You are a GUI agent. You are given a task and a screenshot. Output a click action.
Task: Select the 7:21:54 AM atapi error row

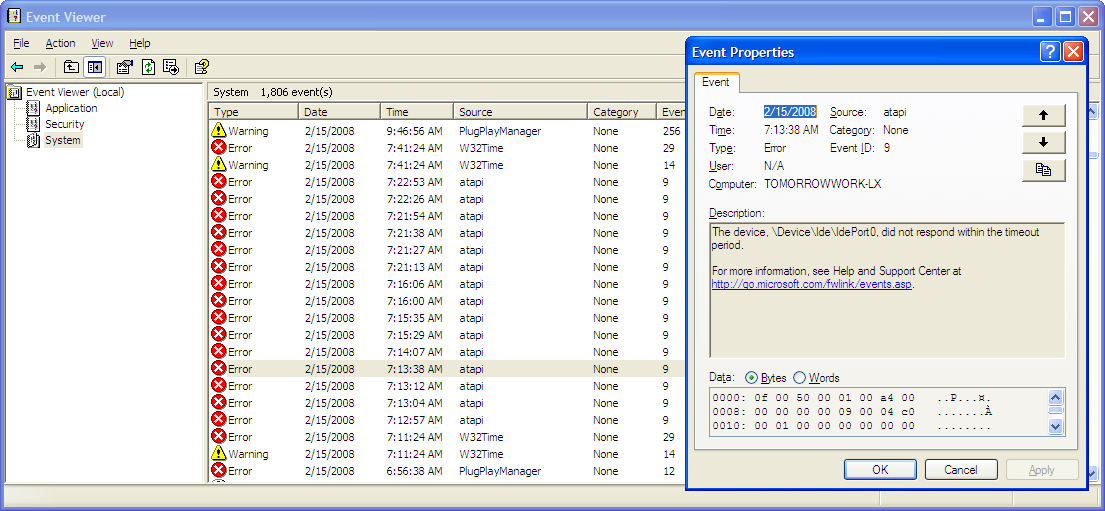click(447, 216)
